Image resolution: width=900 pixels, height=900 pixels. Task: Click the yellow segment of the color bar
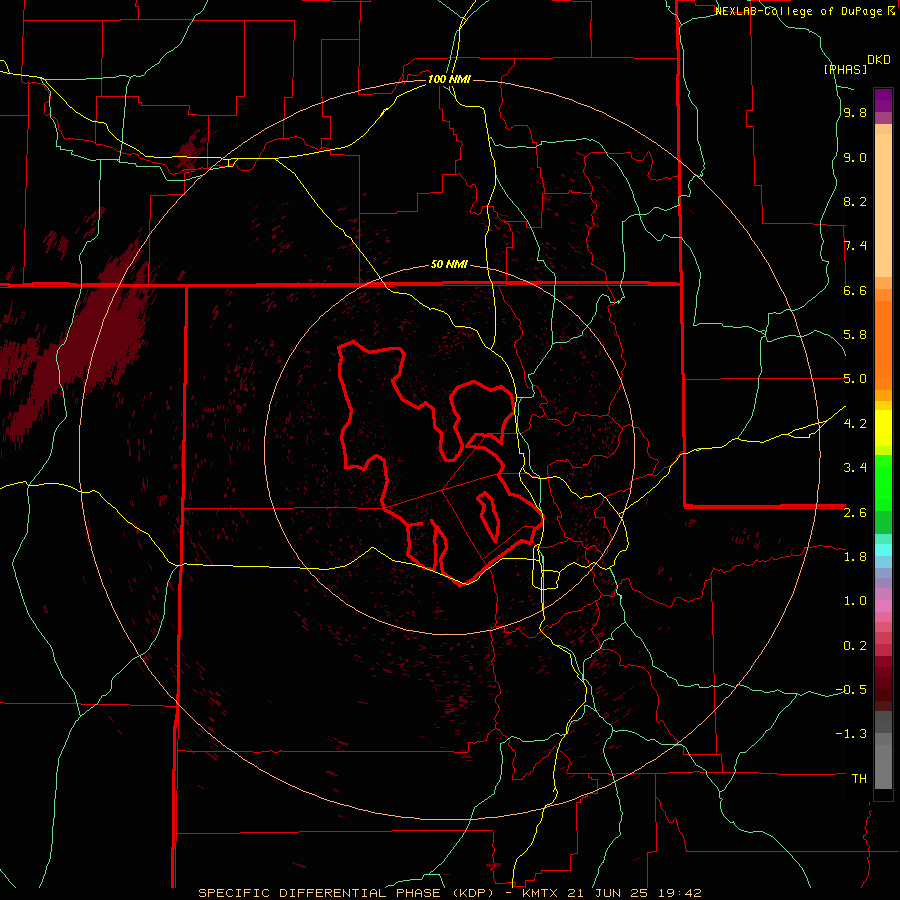883,428
